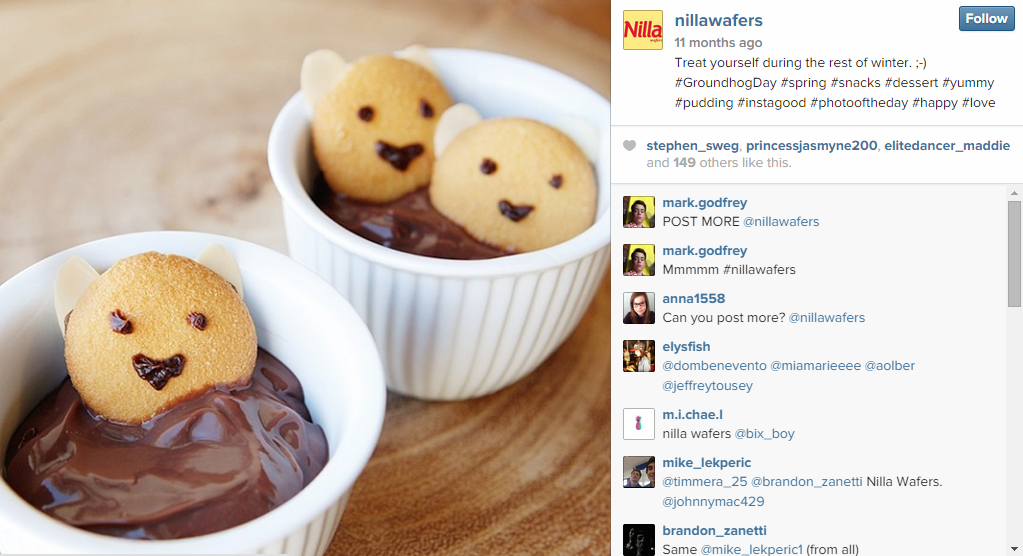Screen dimensions: 1023x556
Task: Open mark.godfrey's avatar on POST MORE comment
Action: coord(639,212)
